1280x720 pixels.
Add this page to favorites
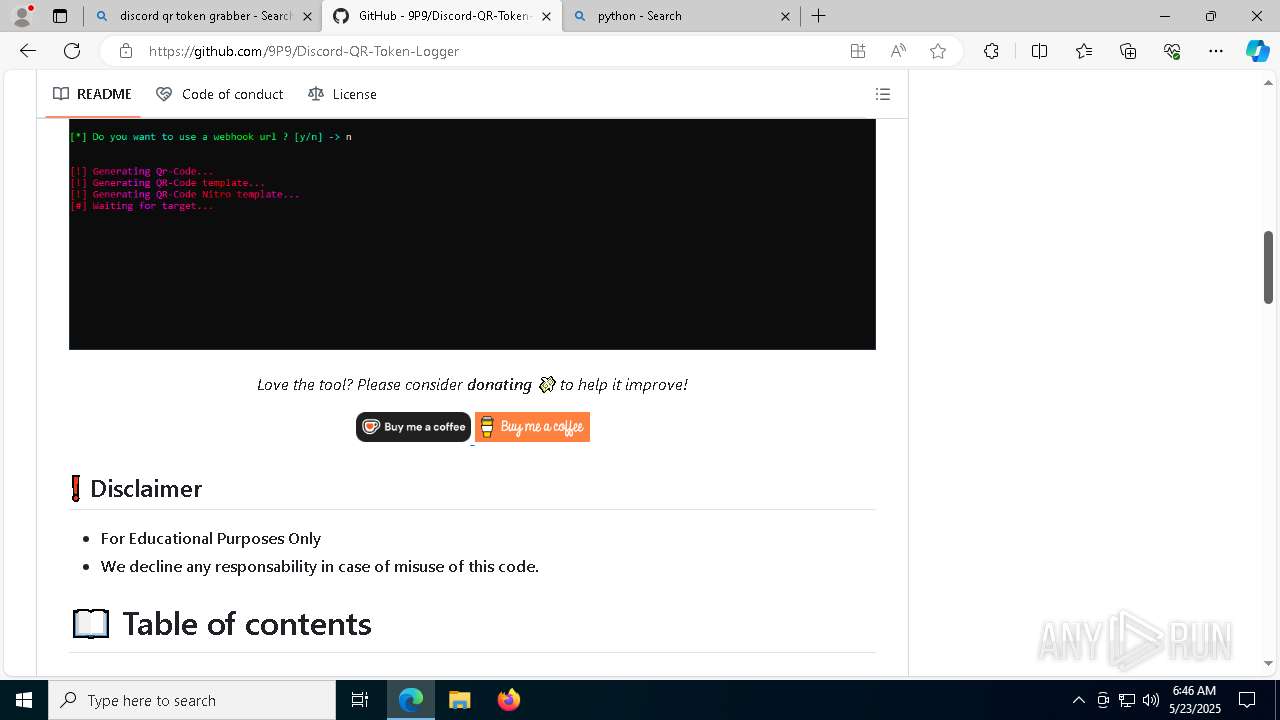click(938, 51)
